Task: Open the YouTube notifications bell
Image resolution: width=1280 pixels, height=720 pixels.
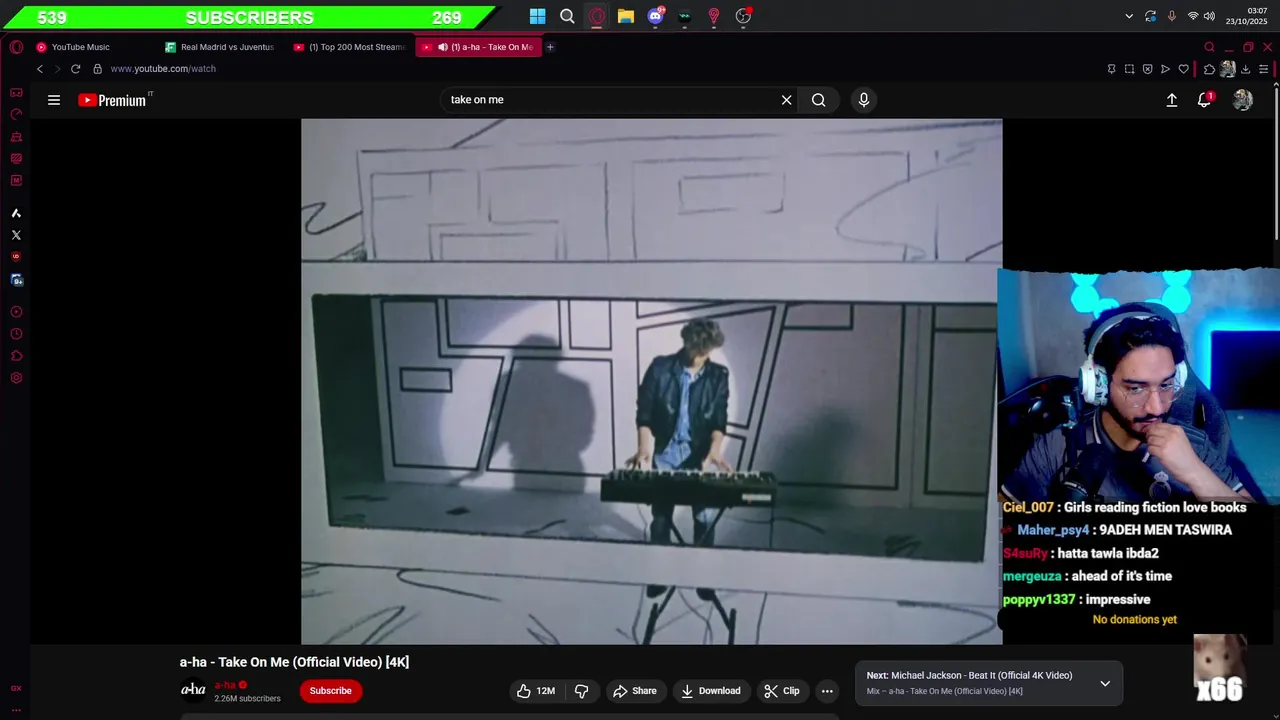Action: pos(1204,100)
